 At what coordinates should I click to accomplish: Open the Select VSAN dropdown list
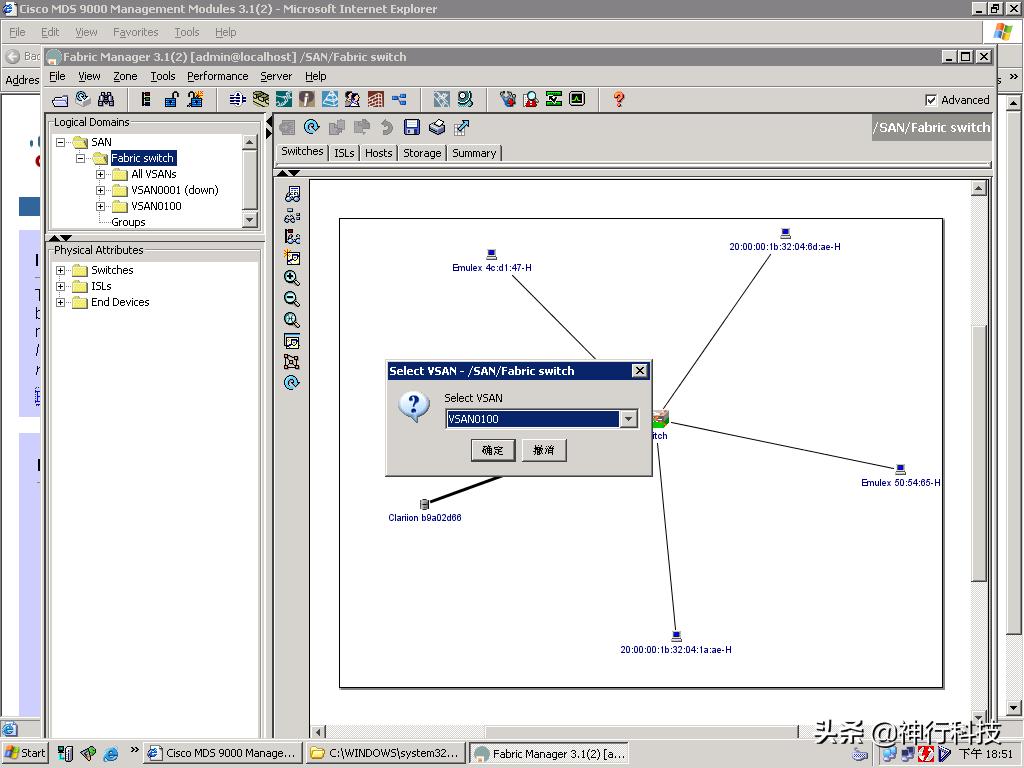coord(628,419)
